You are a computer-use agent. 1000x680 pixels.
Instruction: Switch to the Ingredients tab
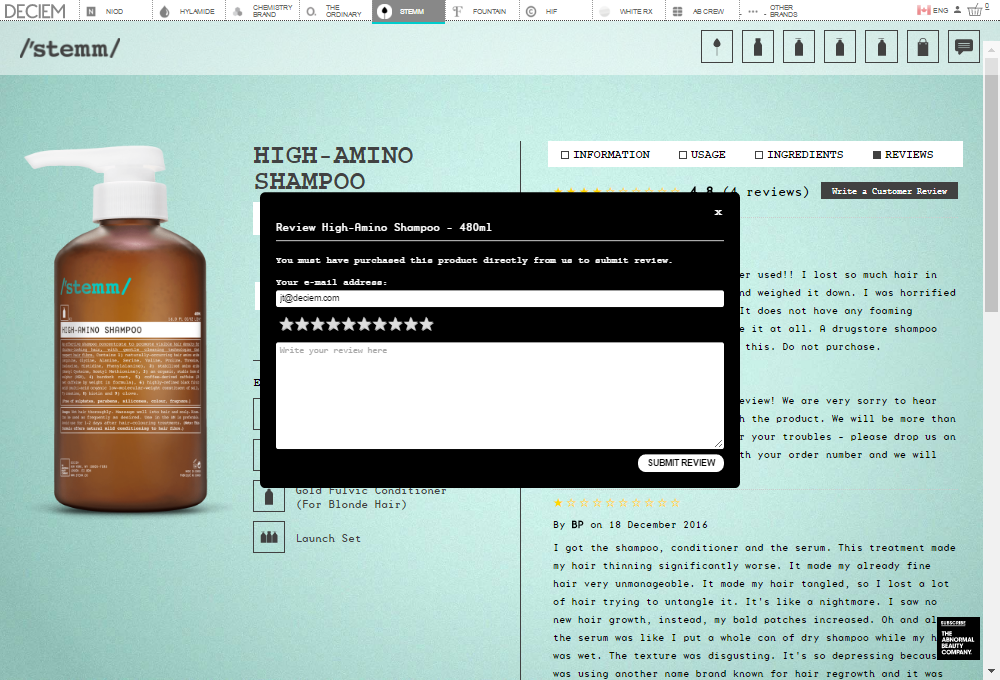[x=799, y=154]
